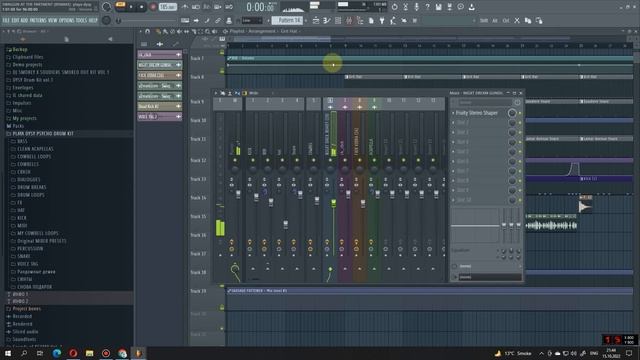Open the EDIT menu
The height and width of the screenshot is (360, 640).
(16, 20)
